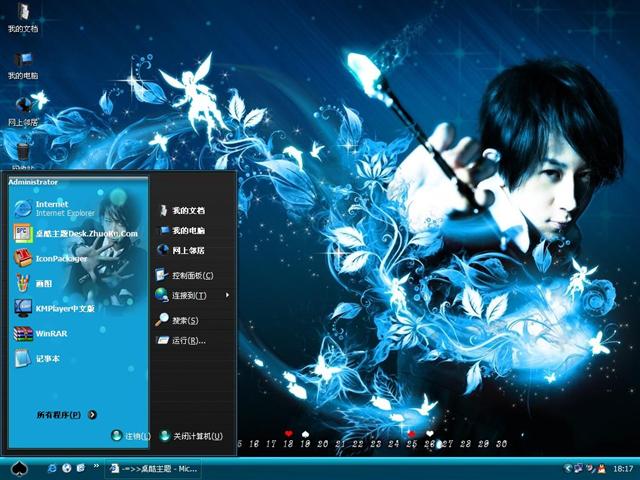Expand hidden system tray icons arrow
This screenshot has width=640, height=480.
coord(568,469)
